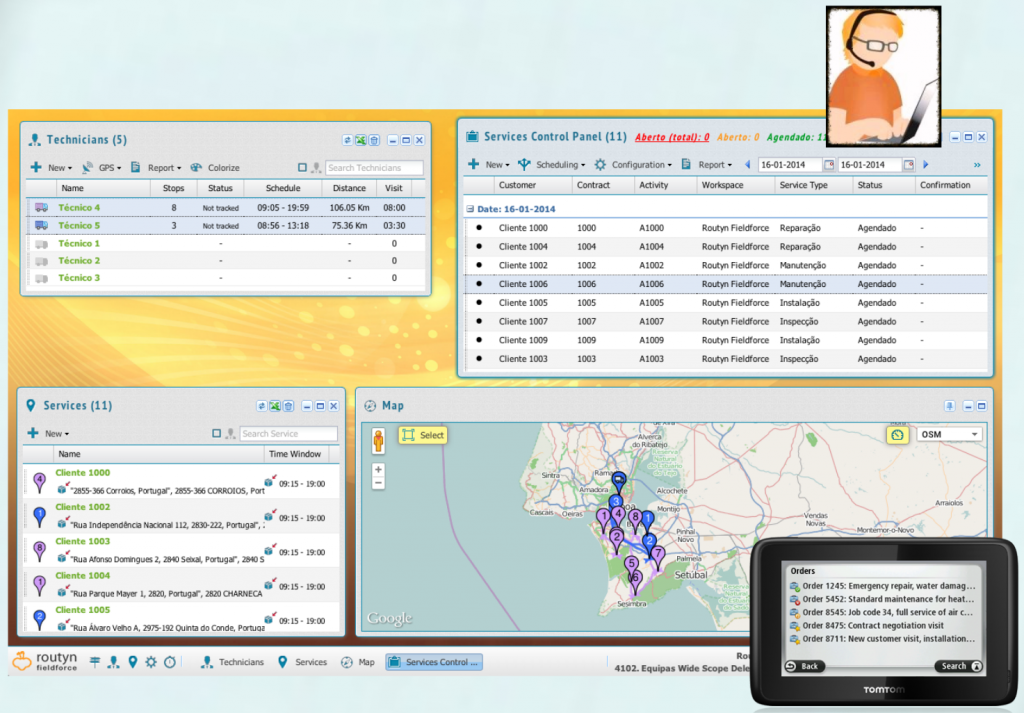Switch to the Services Control taskbar tab

[x=434, y=662]
